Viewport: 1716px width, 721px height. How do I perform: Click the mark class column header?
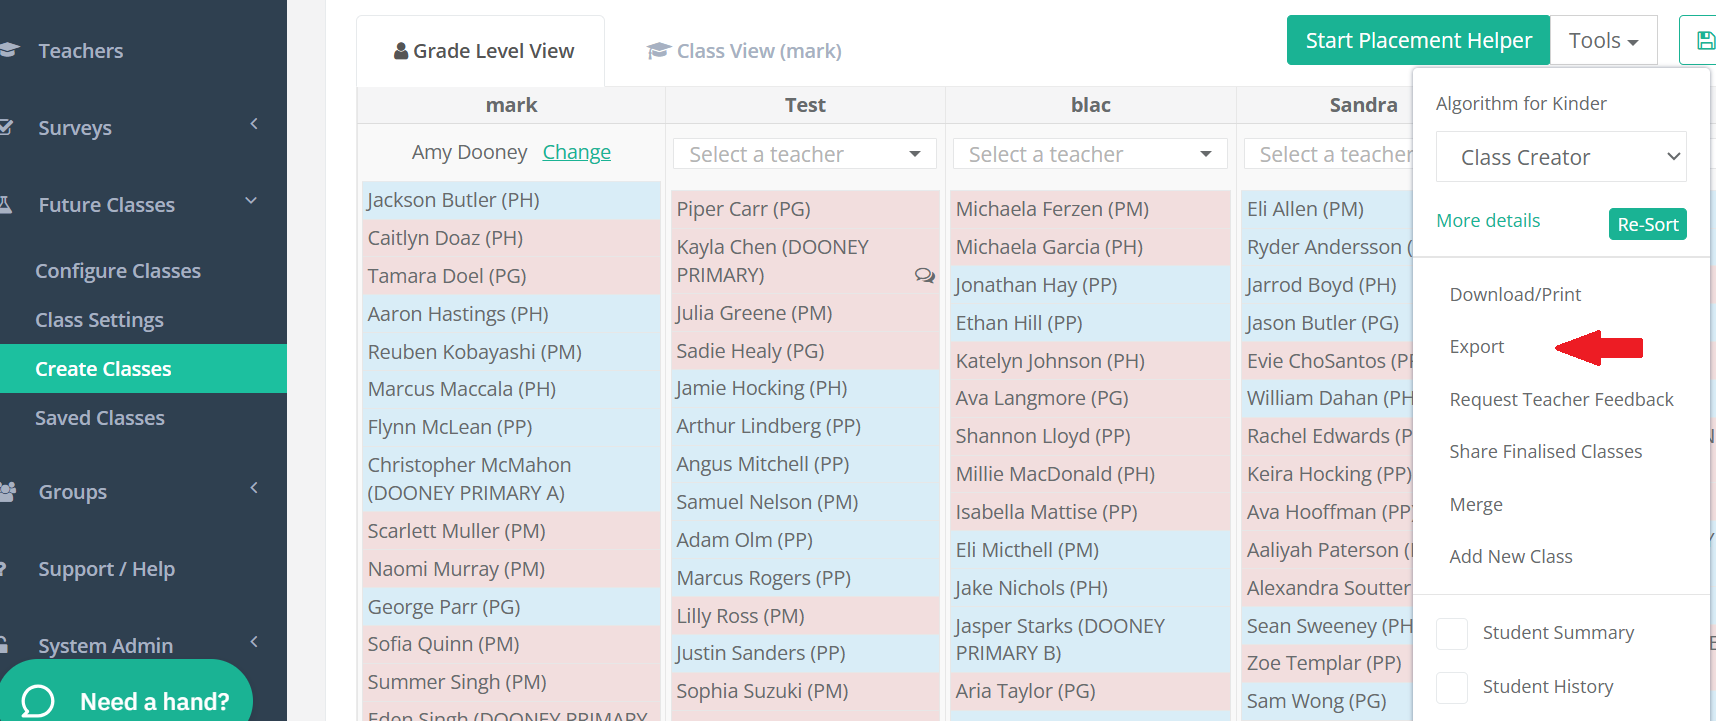tap(511, 105)
